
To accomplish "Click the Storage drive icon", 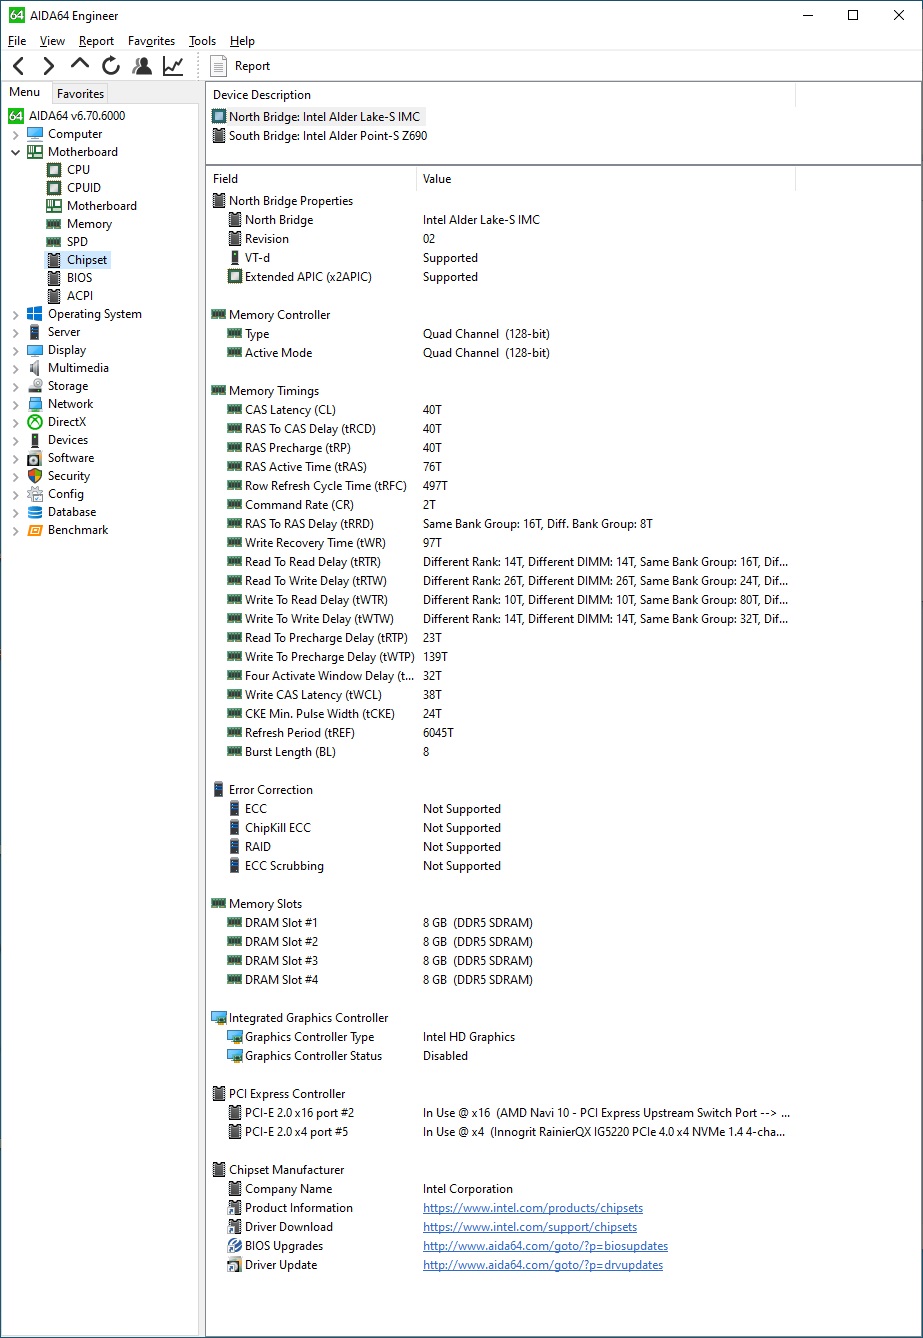I will [x=35, y=386].
